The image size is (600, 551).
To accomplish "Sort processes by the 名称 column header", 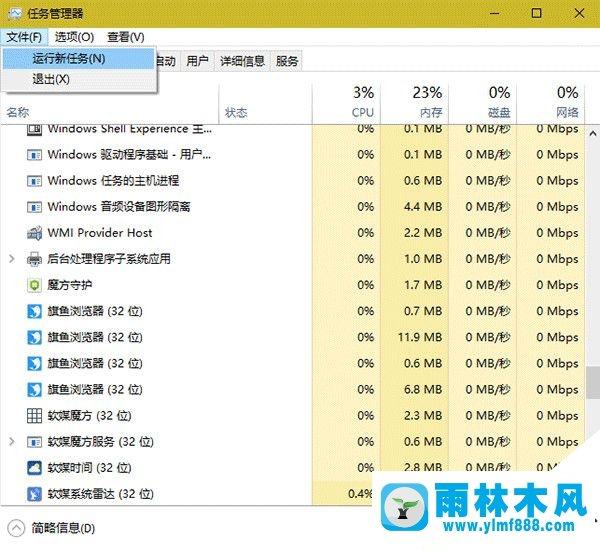I will point(18,112).
